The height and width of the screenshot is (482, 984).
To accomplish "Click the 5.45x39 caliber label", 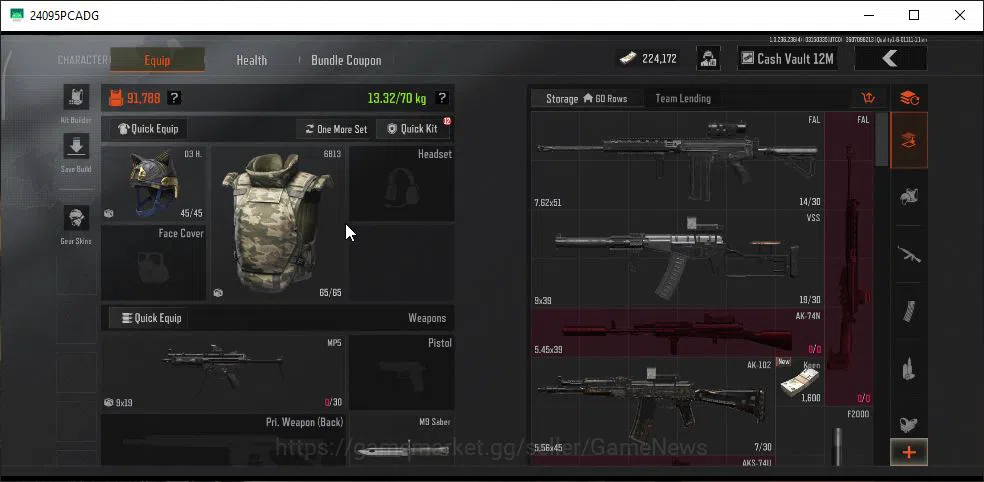I will (548, 349).
